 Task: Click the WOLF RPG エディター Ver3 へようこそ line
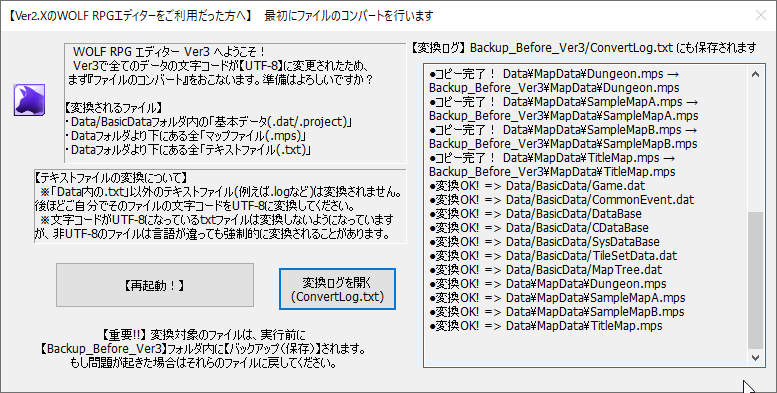tap(169, 52)
